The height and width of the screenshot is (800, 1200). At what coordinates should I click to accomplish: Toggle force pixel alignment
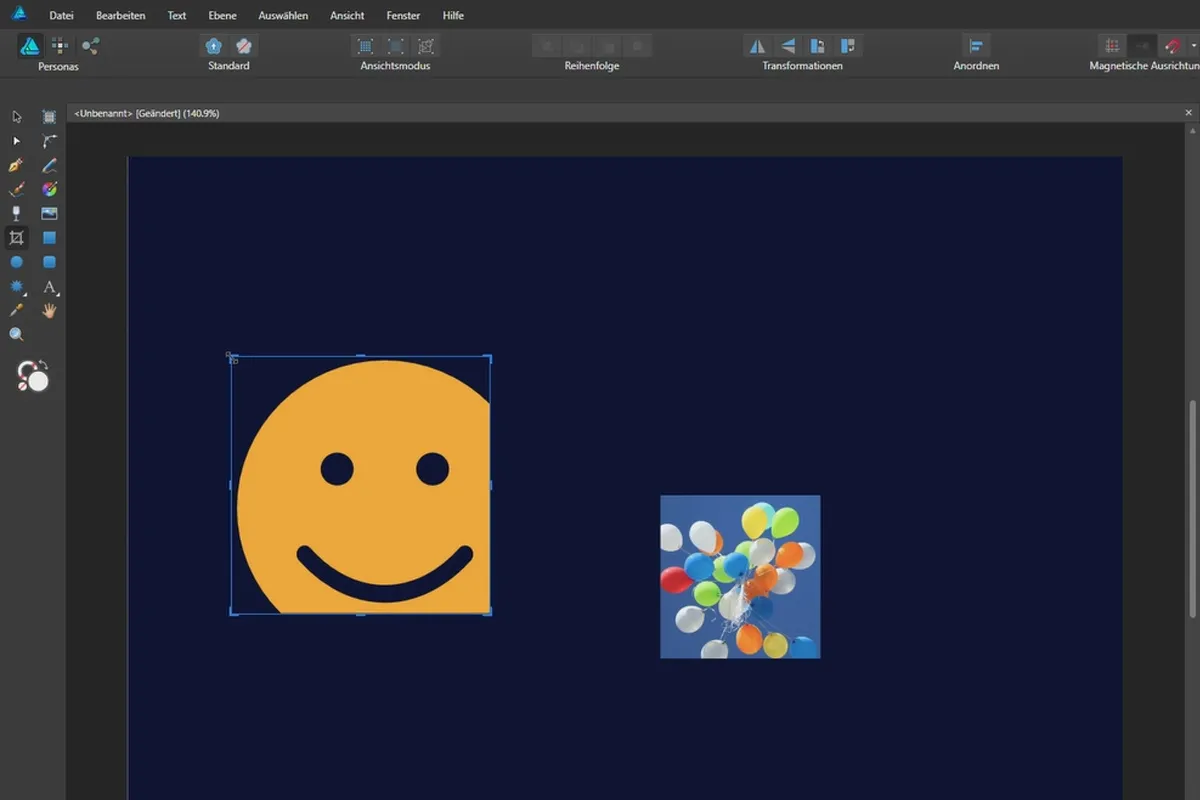point(1111,46)
